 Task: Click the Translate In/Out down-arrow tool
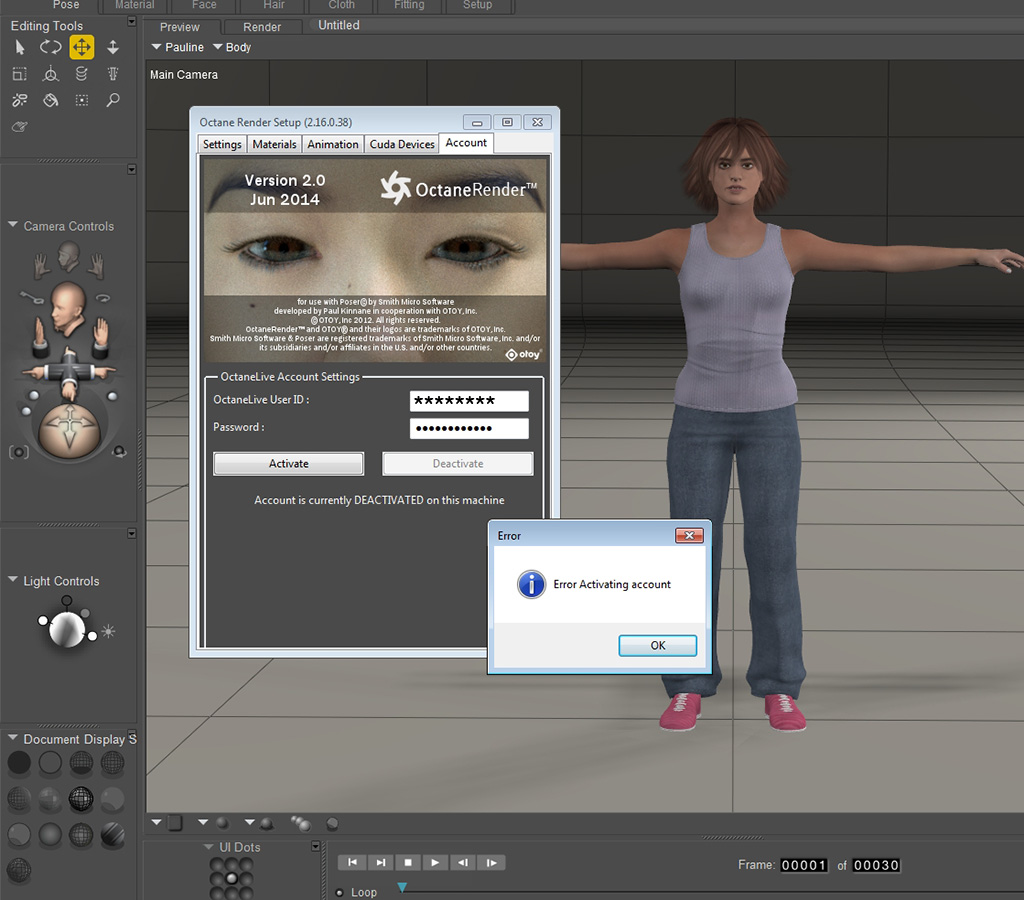click(113, 47)
